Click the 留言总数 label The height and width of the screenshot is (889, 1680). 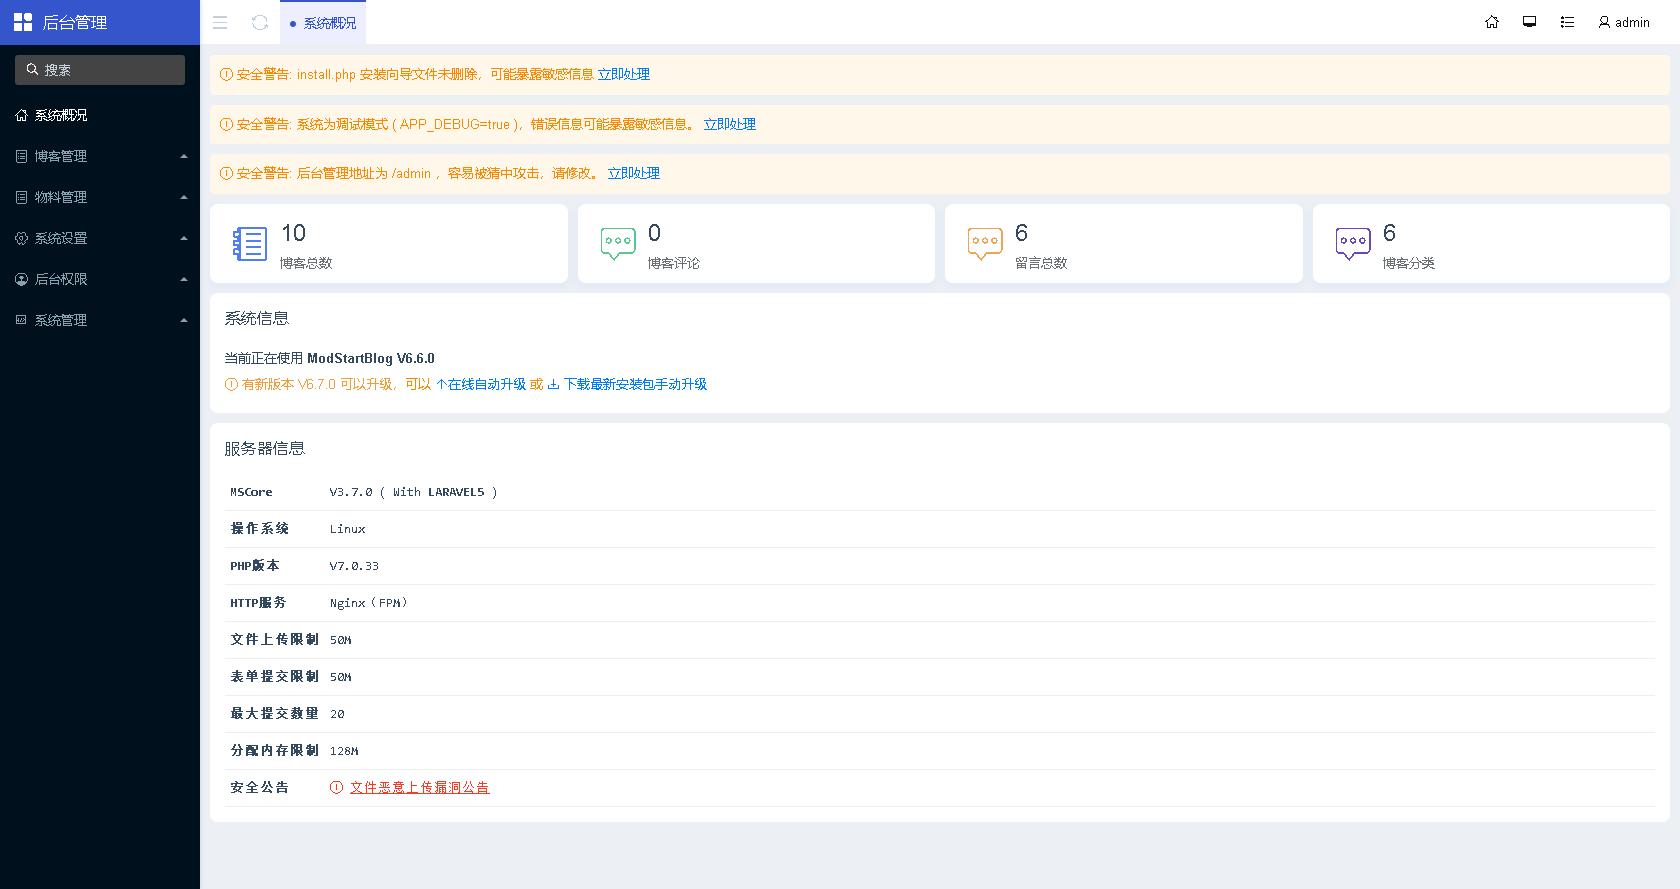click(x=1041, y=263)
